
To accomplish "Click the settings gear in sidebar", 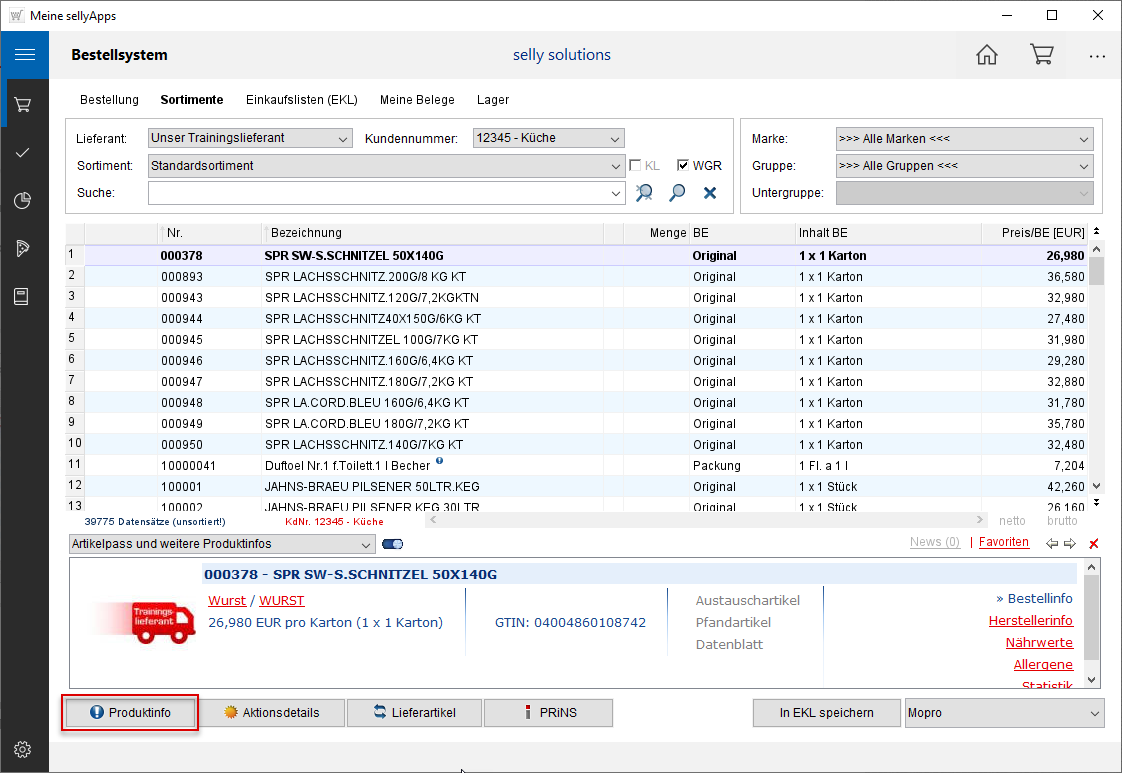I will click(23, 749).
